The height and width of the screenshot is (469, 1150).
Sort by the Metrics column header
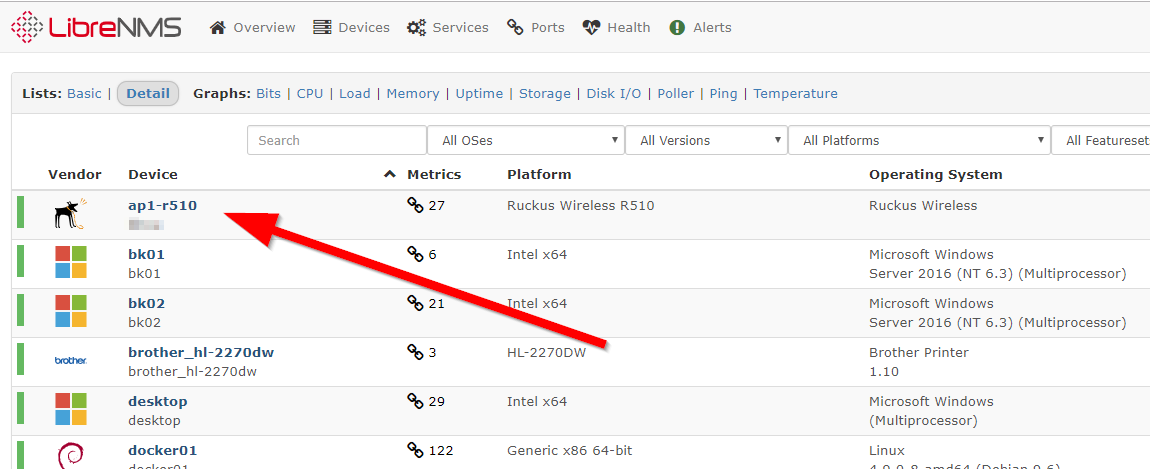[x=434, y=175]
